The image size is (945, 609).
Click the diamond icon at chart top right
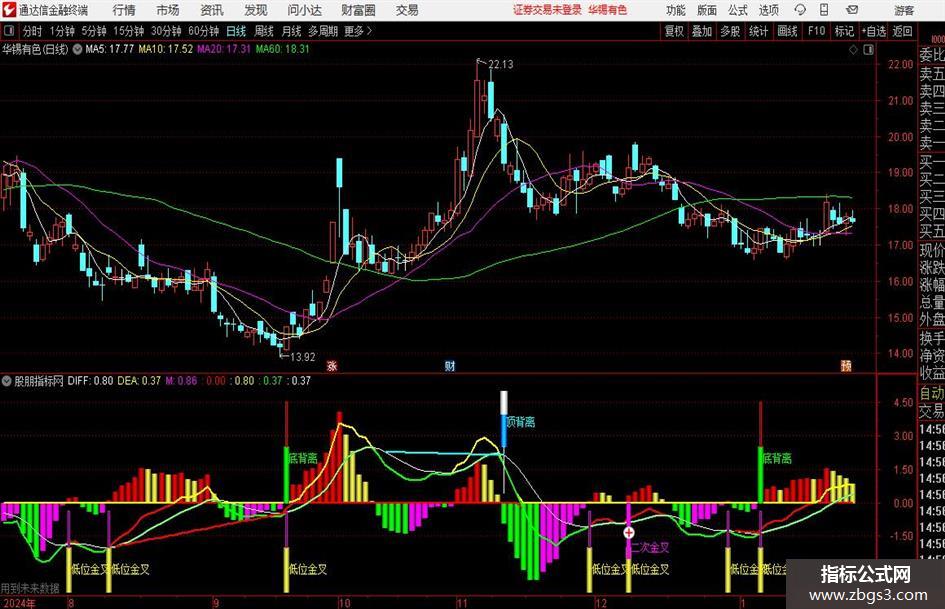[853, 50]
